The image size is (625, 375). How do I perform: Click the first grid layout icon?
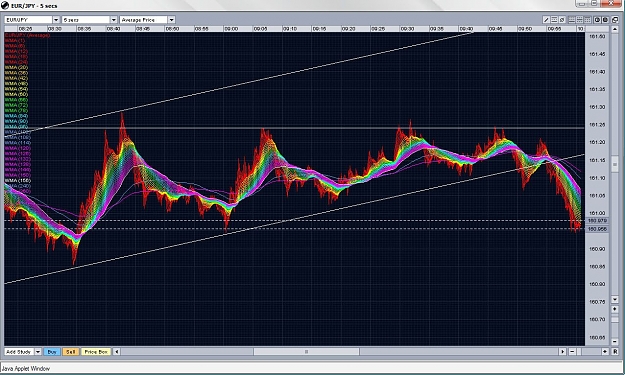coord(572,20)
